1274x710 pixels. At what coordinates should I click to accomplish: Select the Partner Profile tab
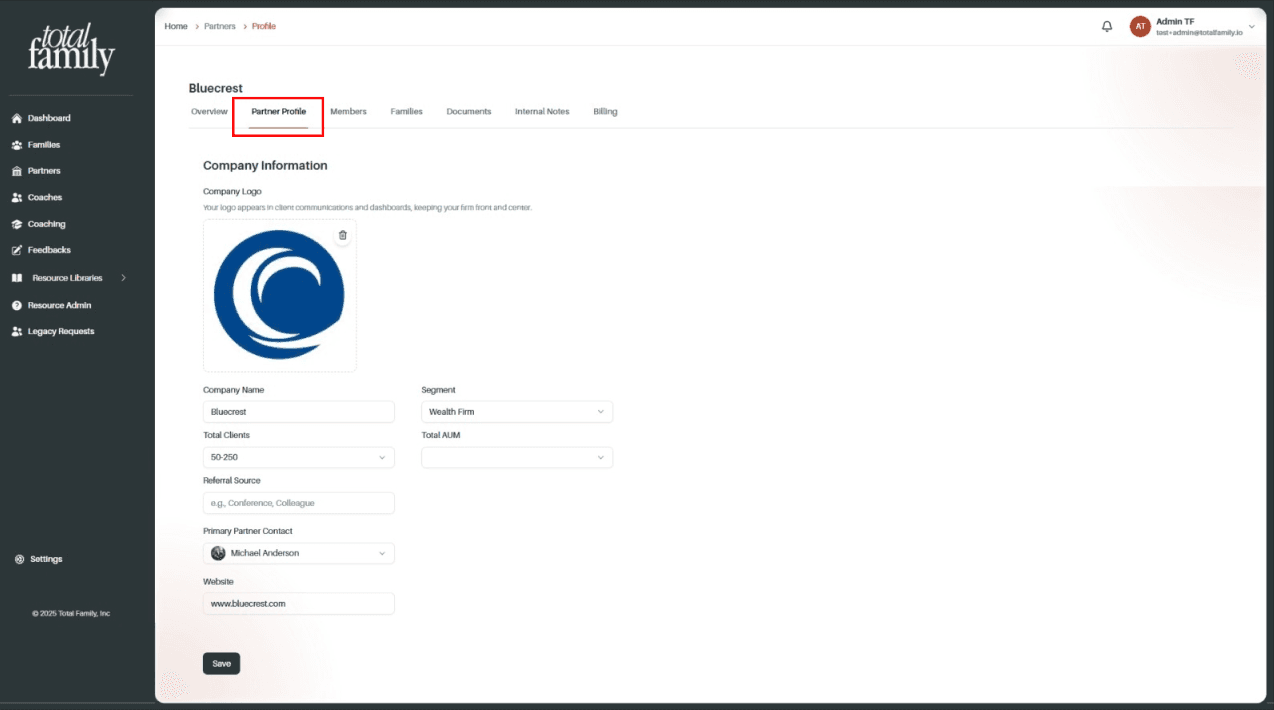tap(279, 112)
